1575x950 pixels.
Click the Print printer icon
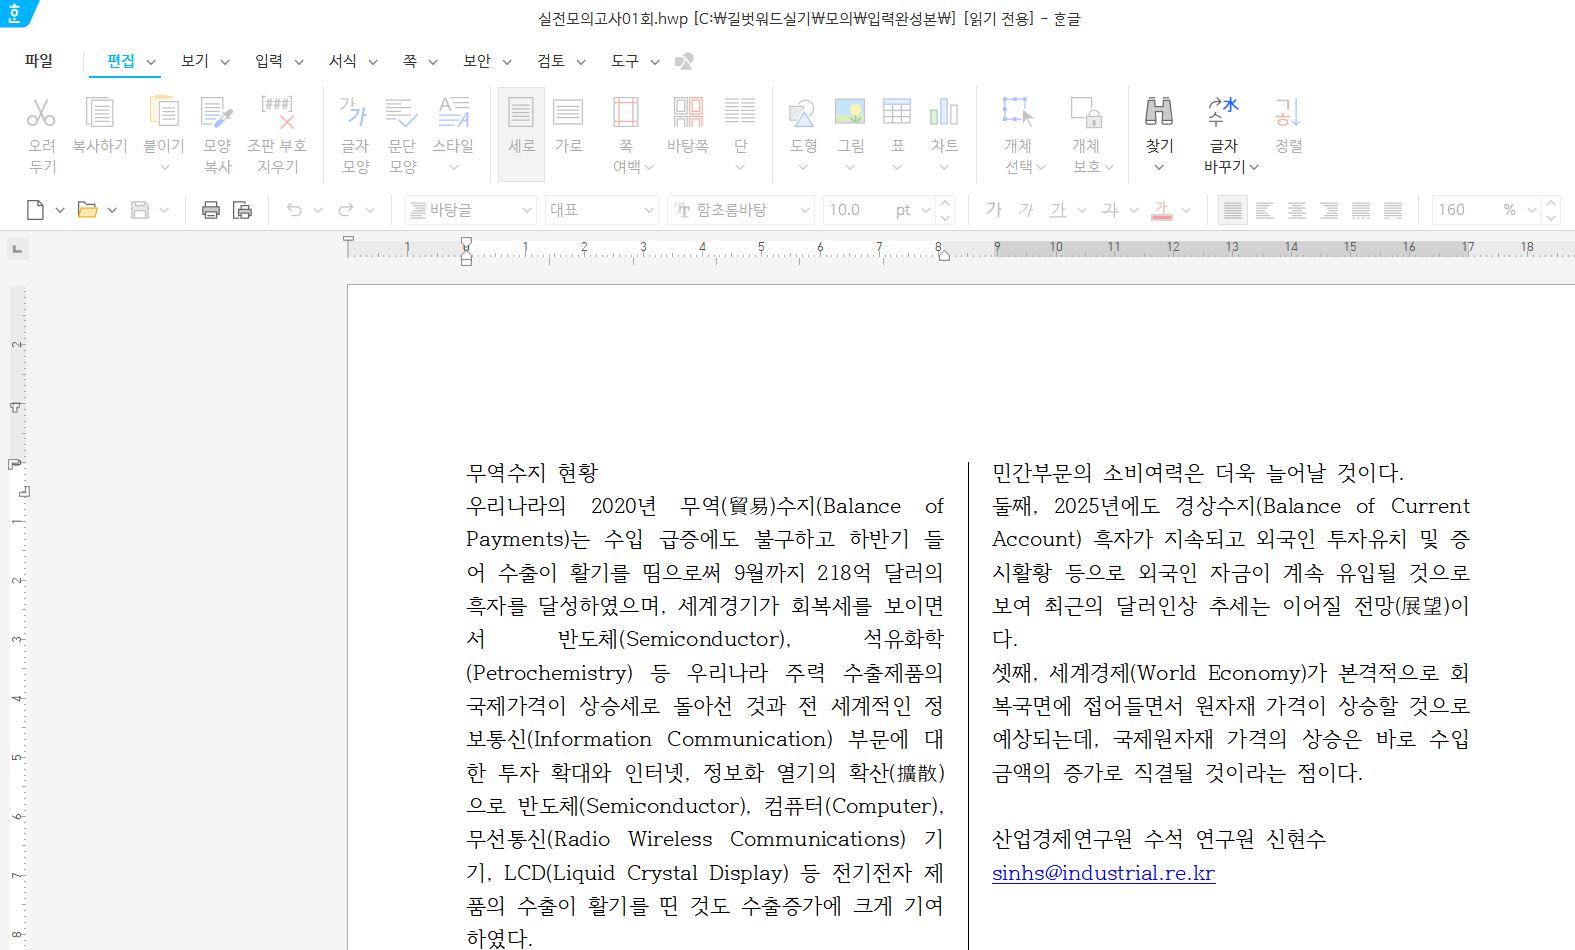(x=210, y=210)
